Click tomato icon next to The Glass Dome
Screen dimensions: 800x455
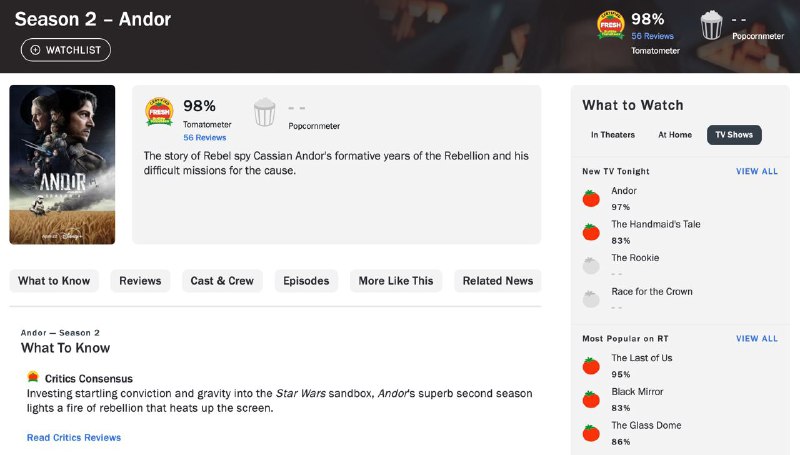pyautogui.click(x=591, y=433)
